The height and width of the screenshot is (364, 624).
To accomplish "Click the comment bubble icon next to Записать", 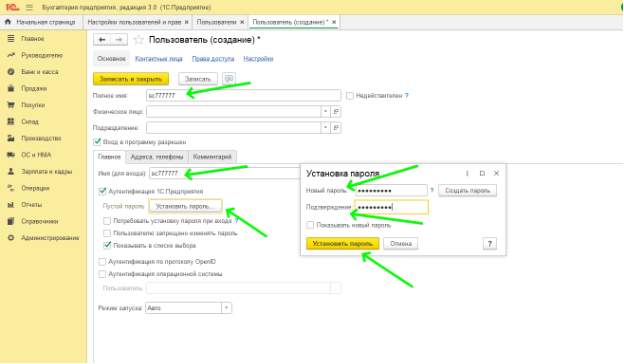I will [x=229, y=79].
